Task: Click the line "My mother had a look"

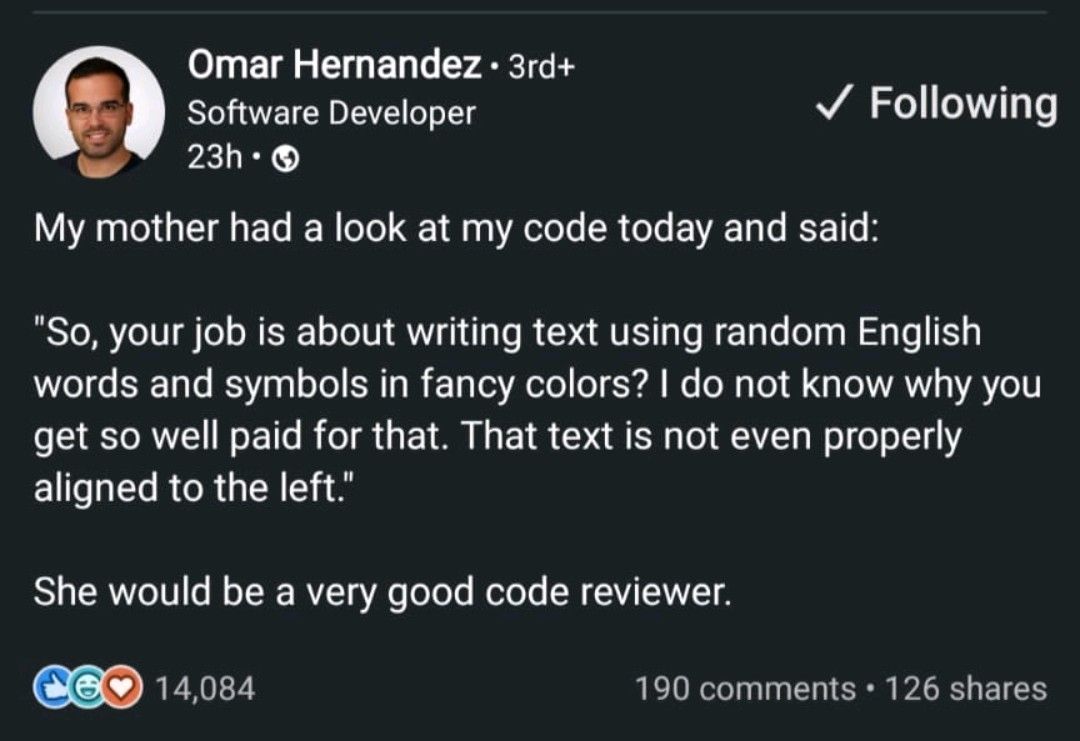Action: pos(457,229)
